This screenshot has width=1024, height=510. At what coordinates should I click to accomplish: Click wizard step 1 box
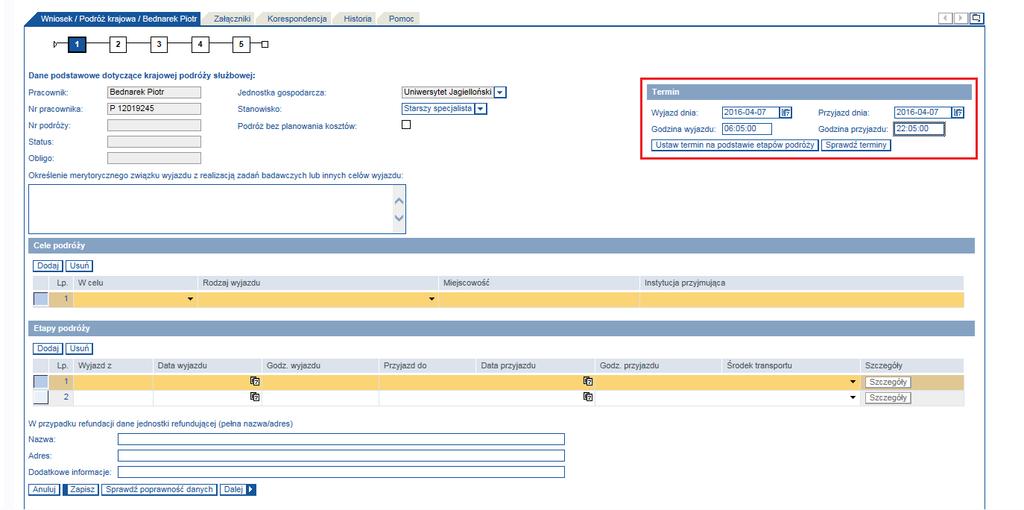click(x=76, y=44)
